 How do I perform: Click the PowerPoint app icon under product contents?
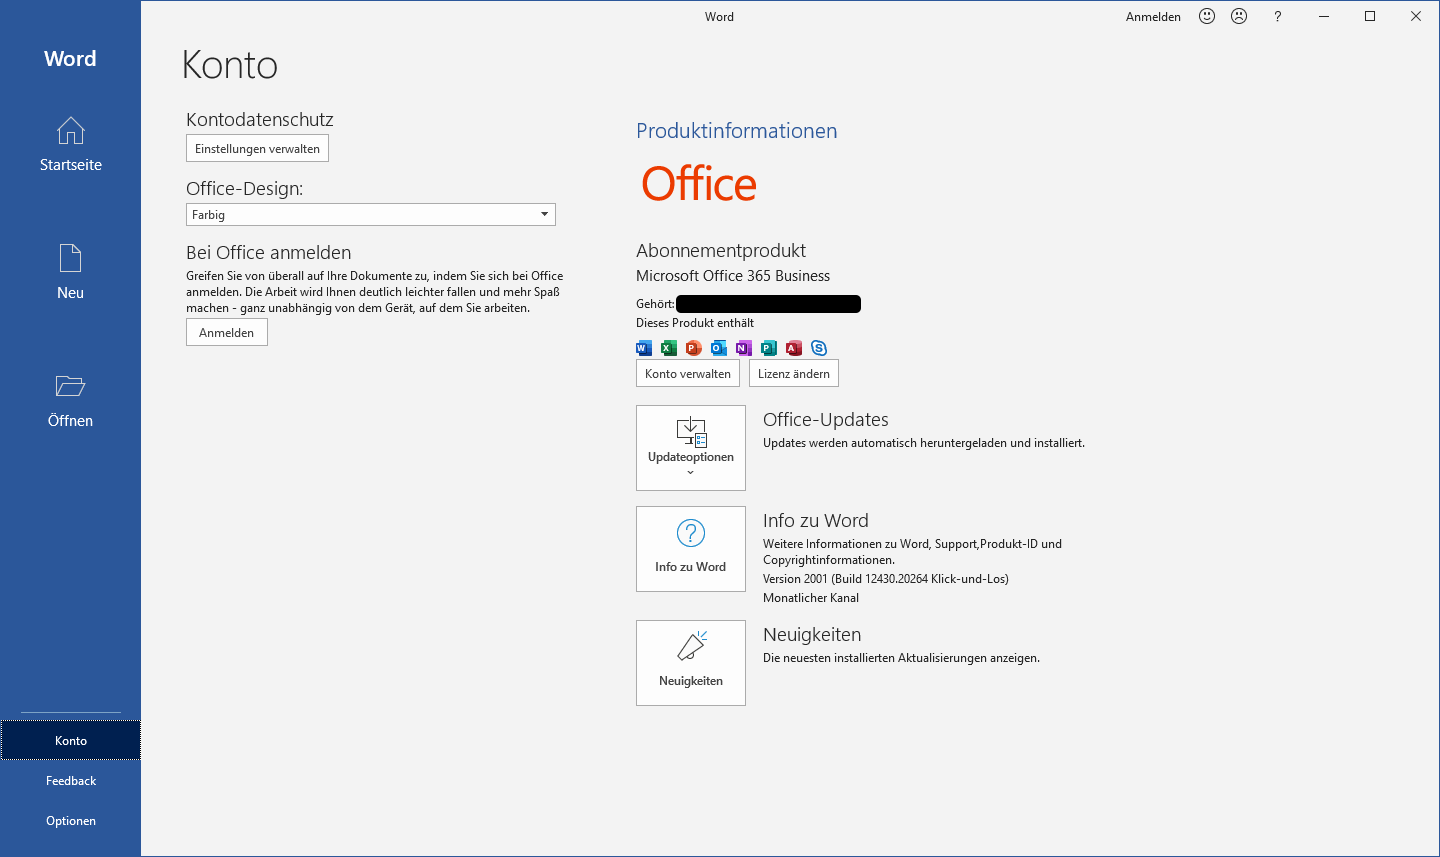tap(694, 348)
